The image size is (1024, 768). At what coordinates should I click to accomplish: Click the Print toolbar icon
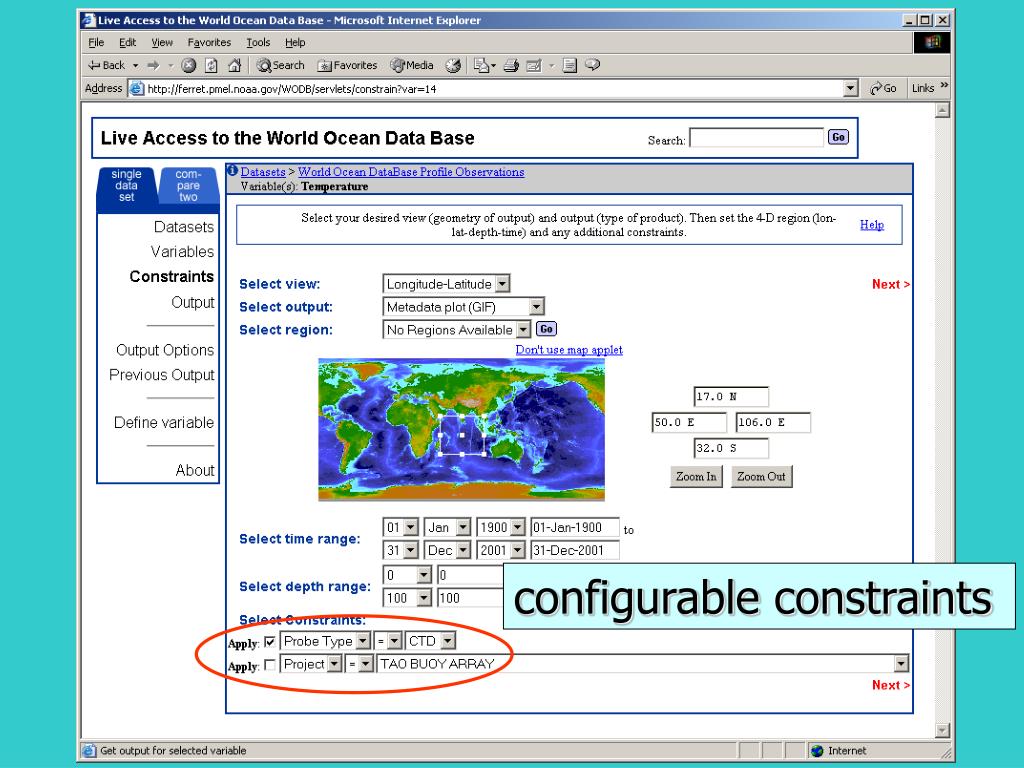[x=511, y=65]
